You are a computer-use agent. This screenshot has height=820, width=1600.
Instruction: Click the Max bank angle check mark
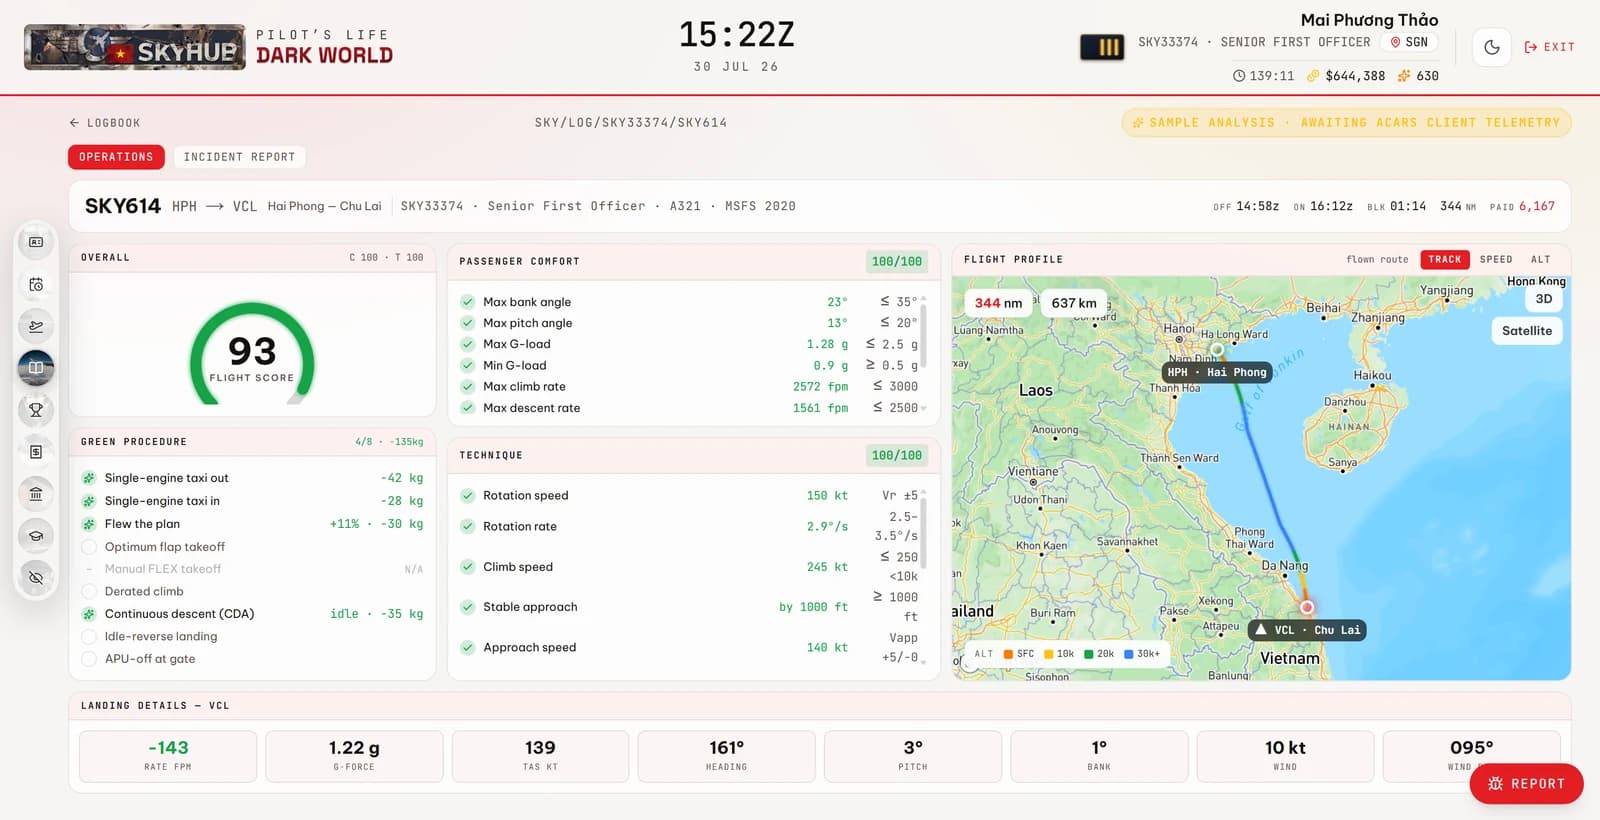pyautogui.click(x=467, y=302)
